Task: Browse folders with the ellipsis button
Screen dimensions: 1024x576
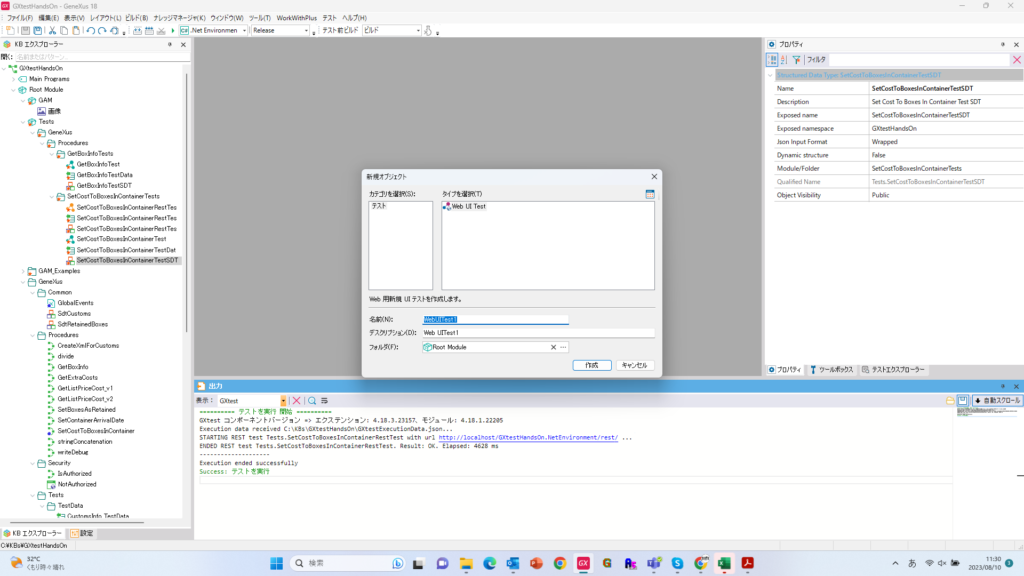Action: point(564,347)
